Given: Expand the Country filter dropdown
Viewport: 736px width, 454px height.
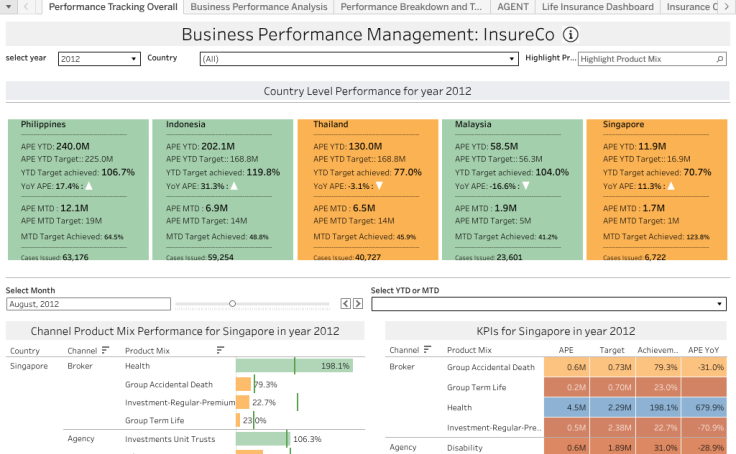Looking at the screenshot, I should click(x=357, y=59).
